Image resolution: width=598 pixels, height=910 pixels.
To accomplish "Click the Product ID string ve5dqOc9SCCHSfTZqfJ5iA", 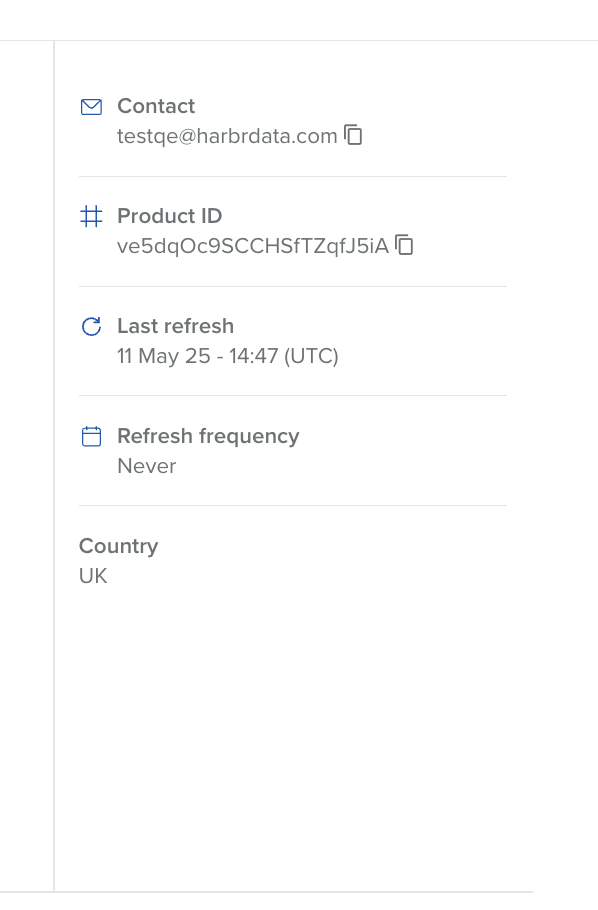I will (253, 246).
